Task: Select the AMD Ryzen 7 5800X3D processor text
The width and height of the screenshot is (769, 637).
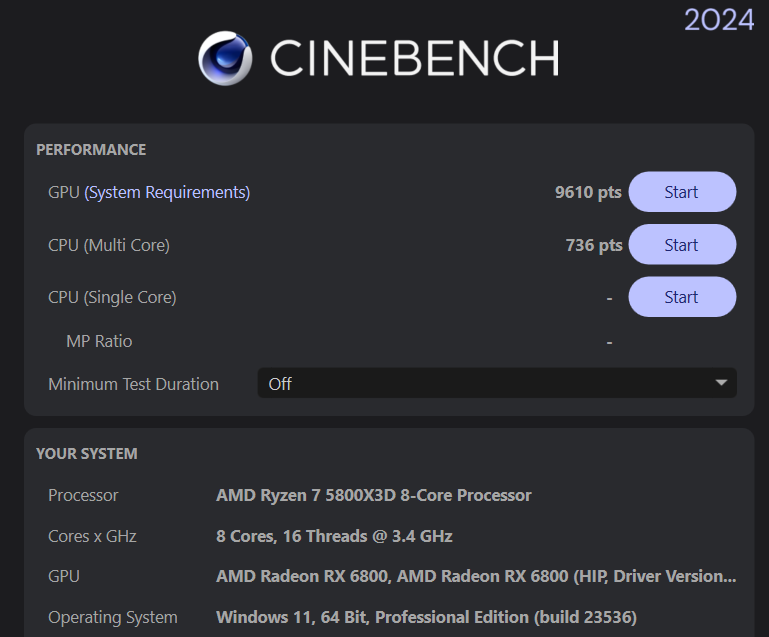Action: [x=374, y=495]
